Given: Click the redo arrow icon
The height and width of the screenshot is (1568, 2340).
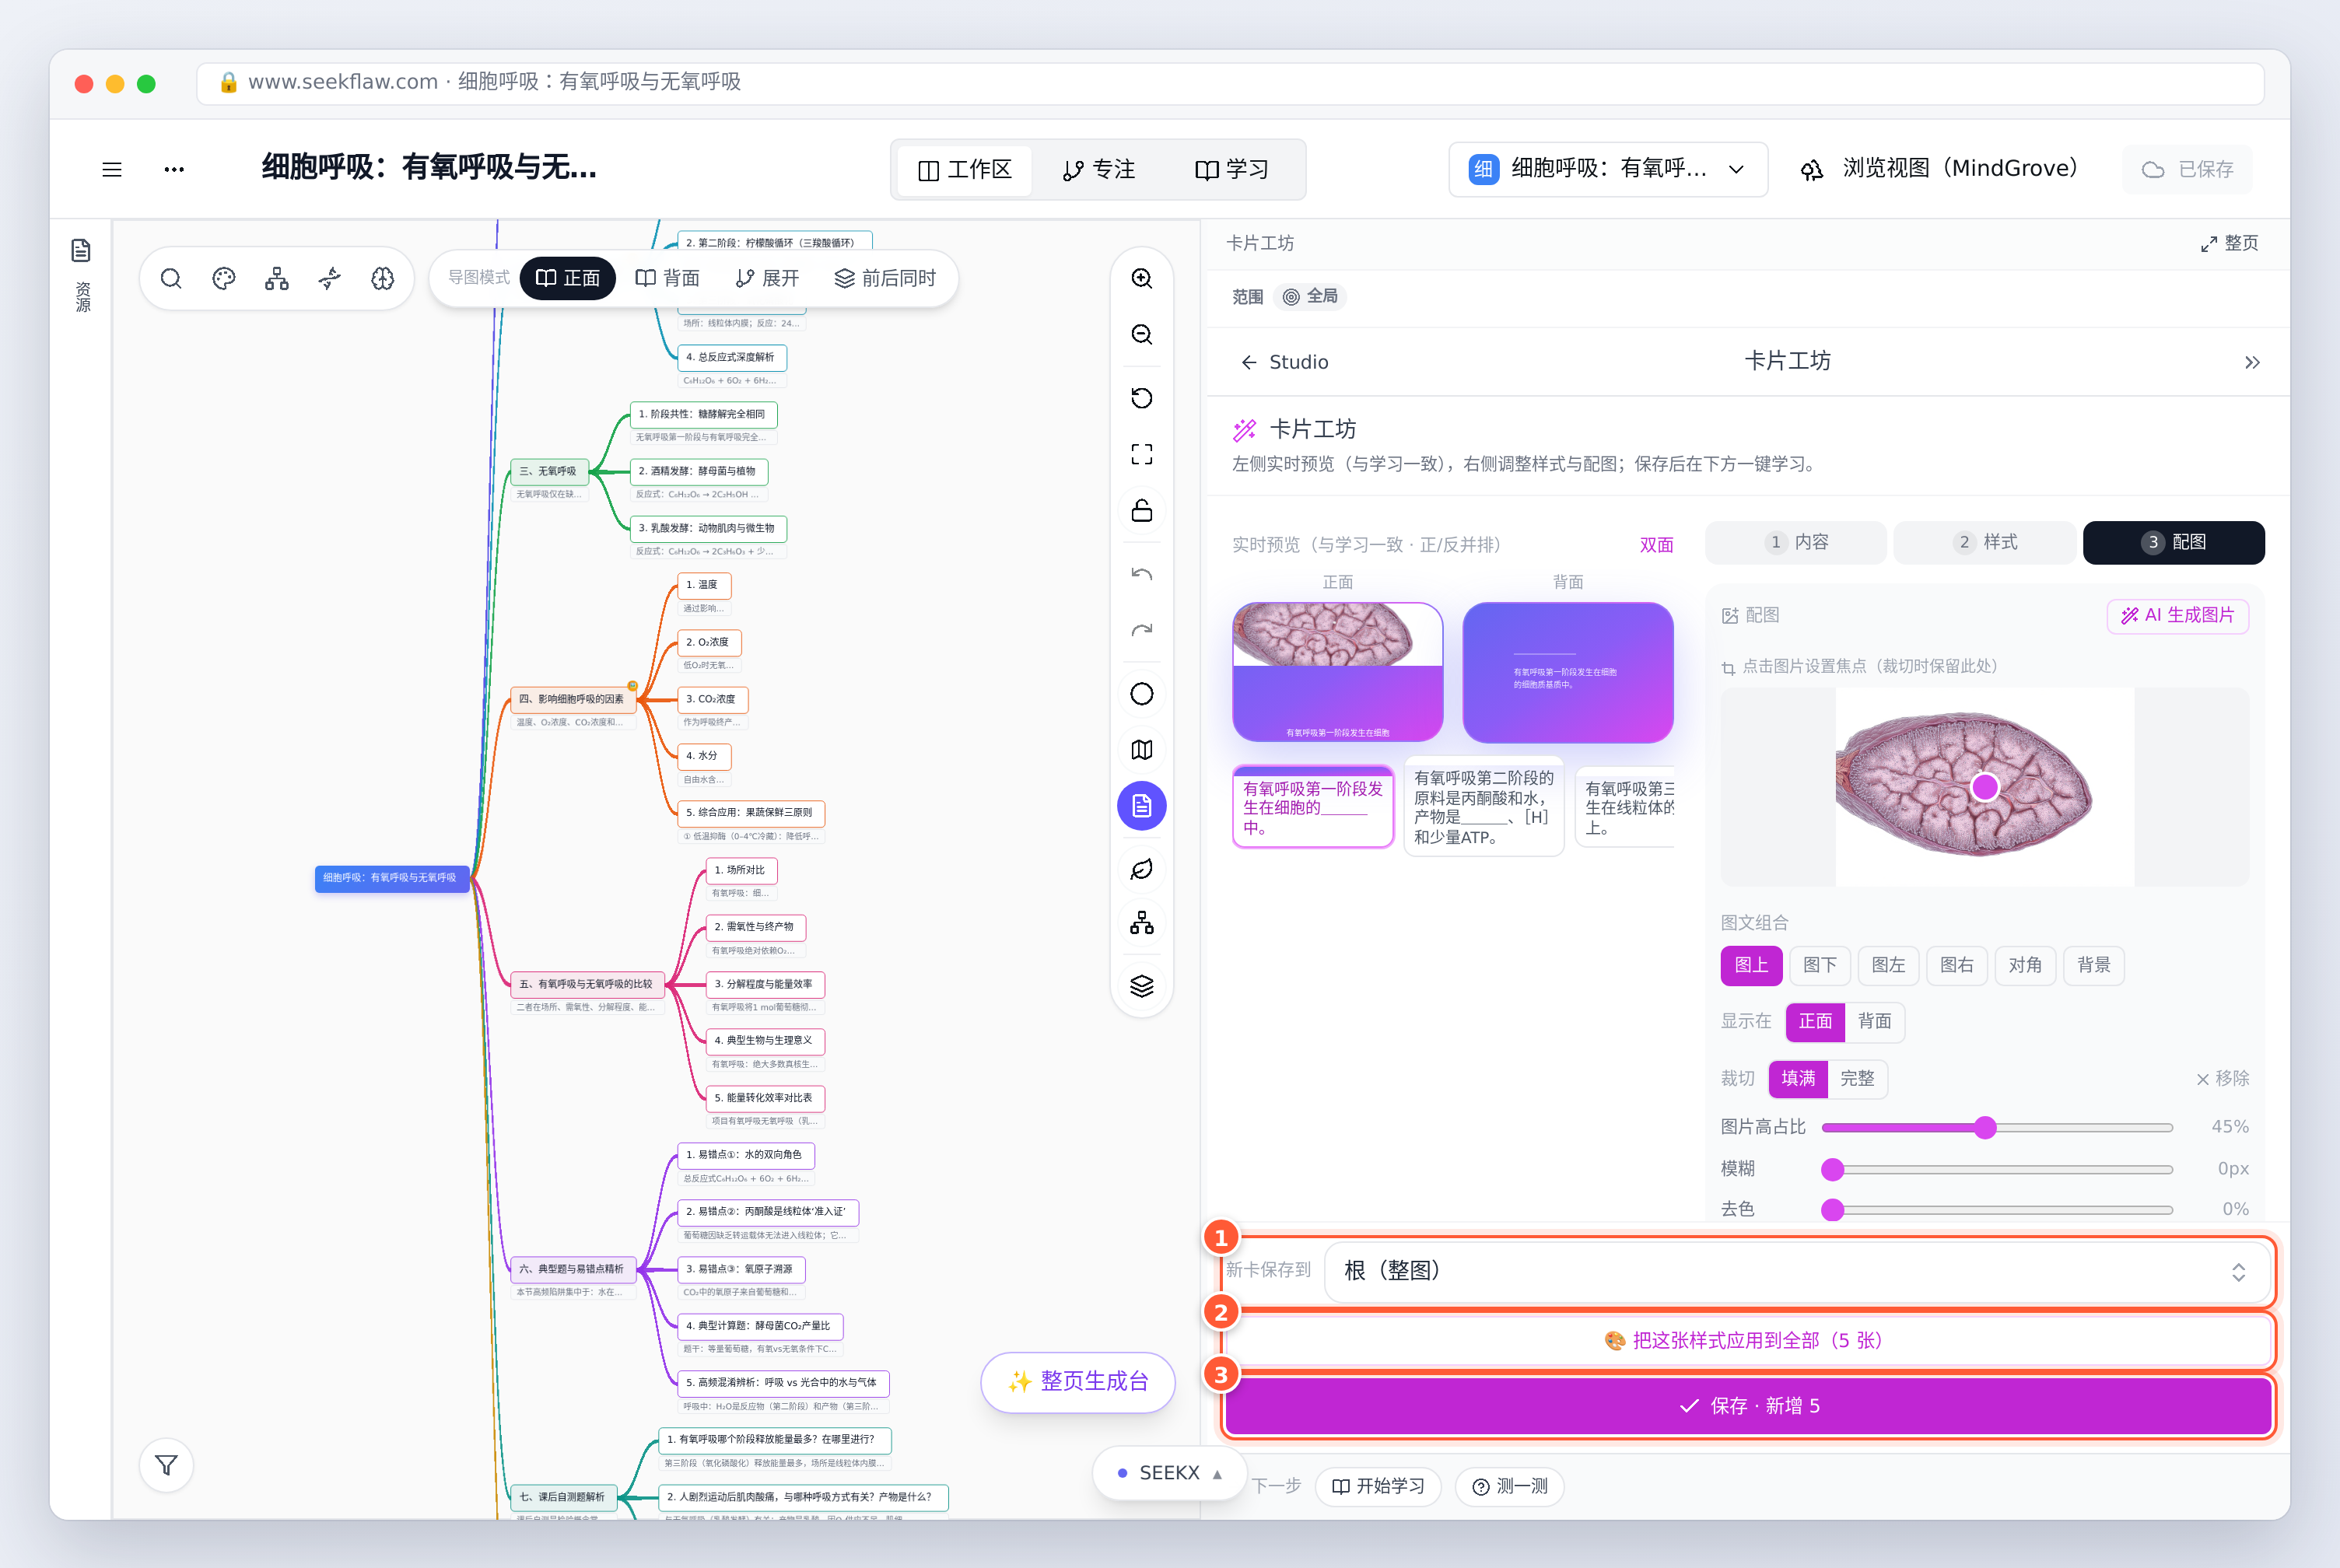Looking at the screenshot, I should click(1142, 630).
